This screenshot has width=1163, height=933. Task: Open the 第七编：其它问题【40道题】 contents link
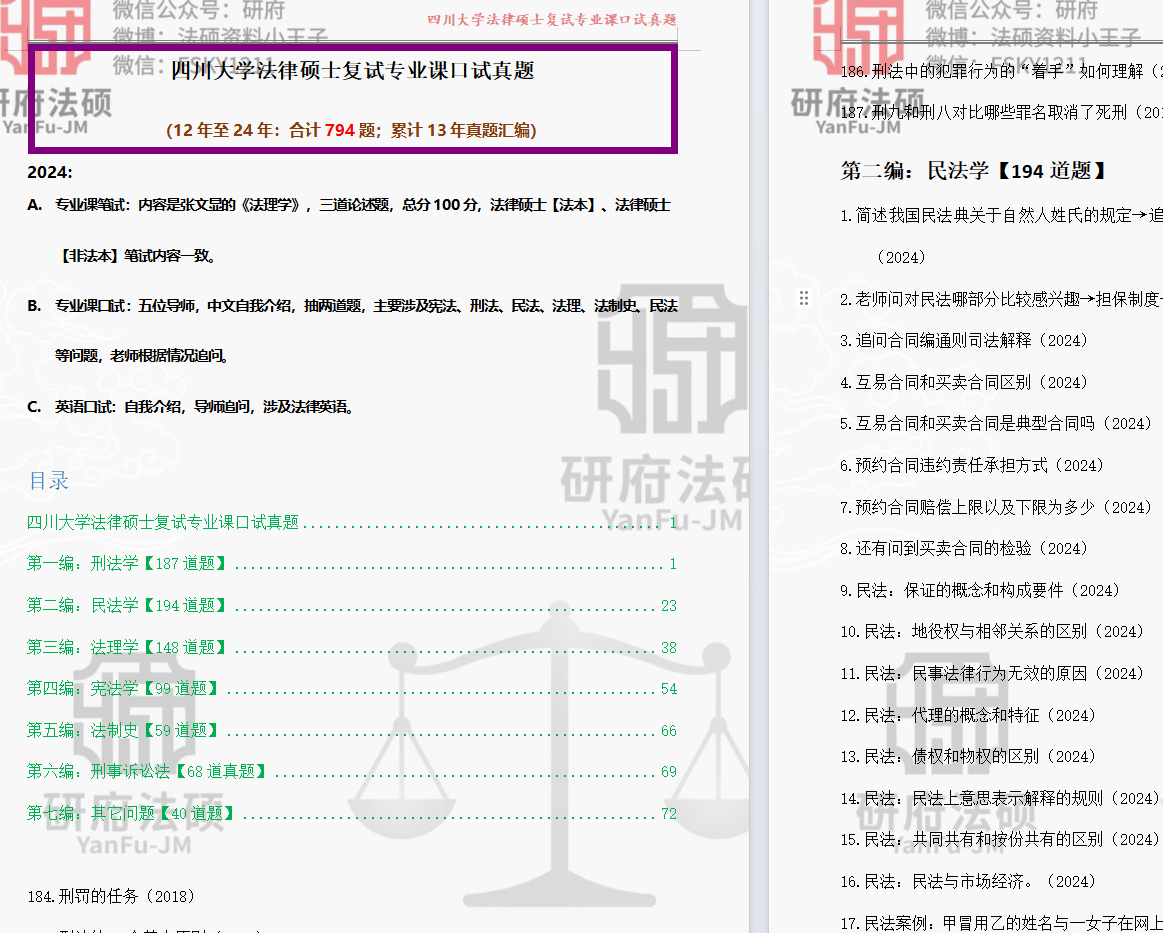(x=352, y=814)
